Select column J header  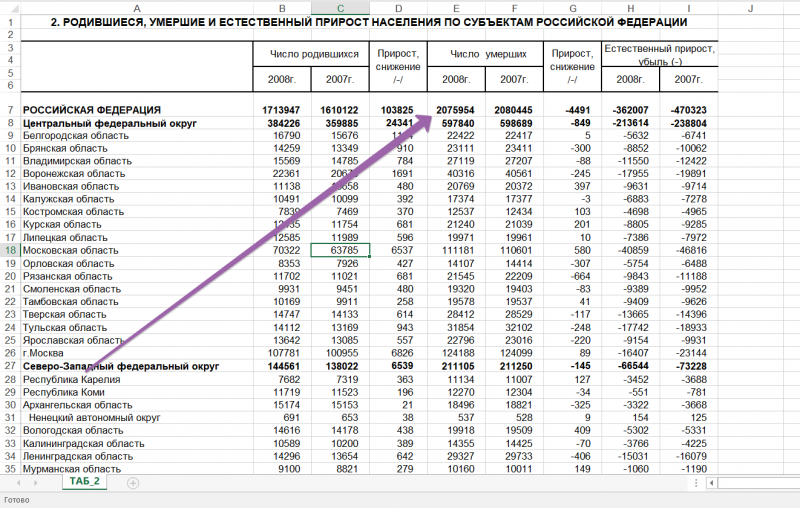[750, 8]
